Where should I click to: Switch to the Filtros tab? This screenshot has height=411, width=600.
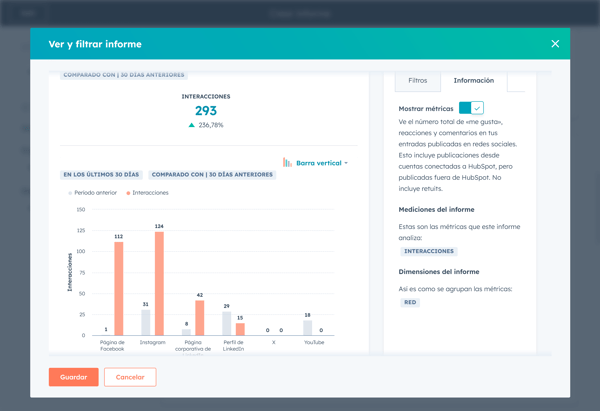[x=417, y=80]
